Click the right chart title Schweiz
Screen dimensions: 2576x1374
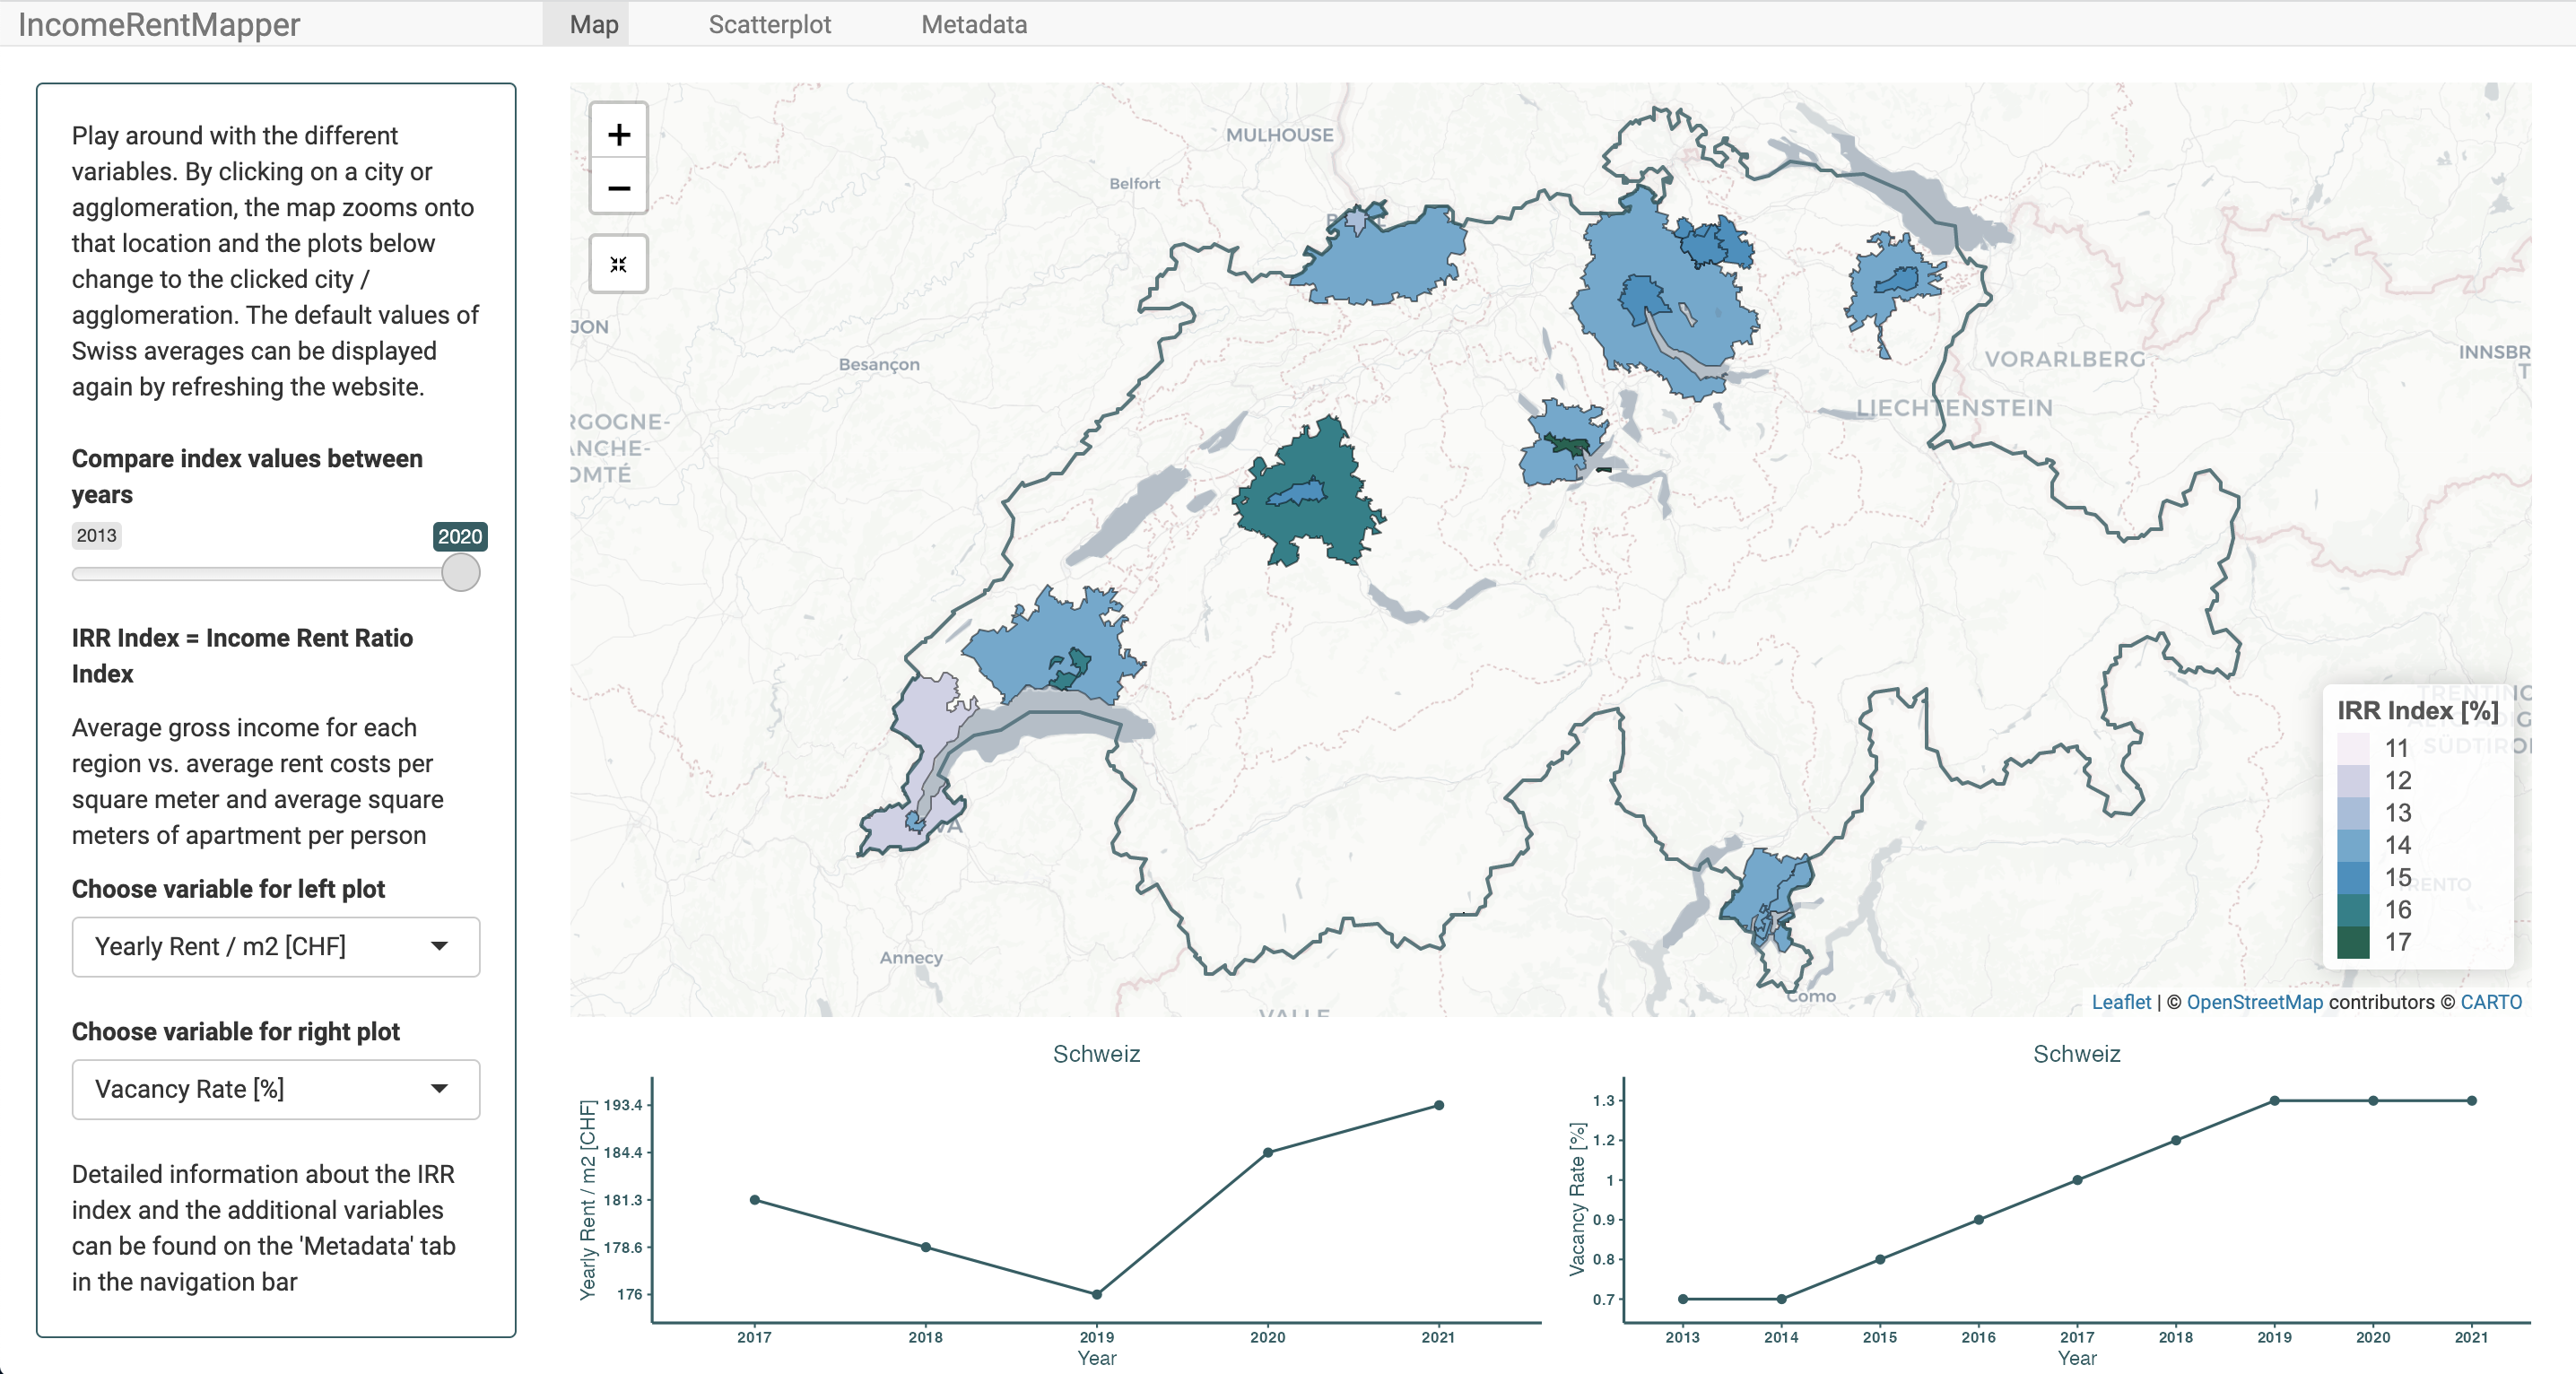pyautogui.click(x=2076, y=1053)
